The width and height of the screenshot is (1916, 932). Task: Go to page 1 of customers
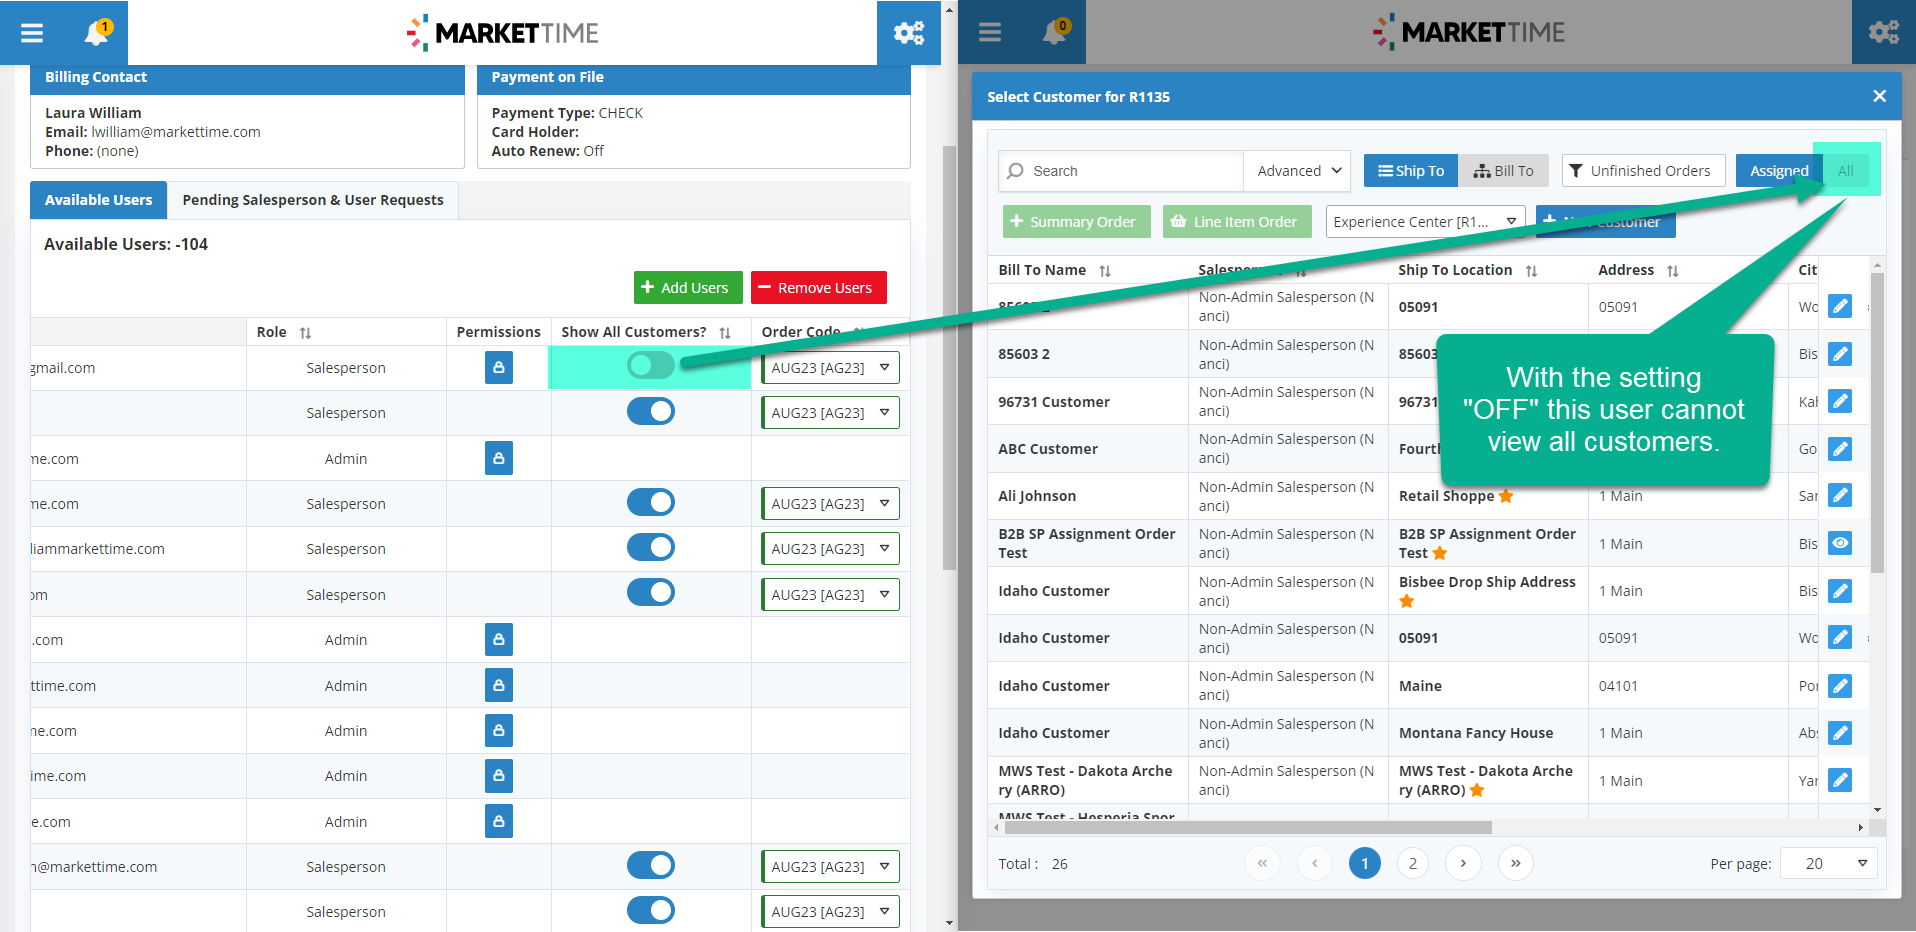(x=1364, y=863)
